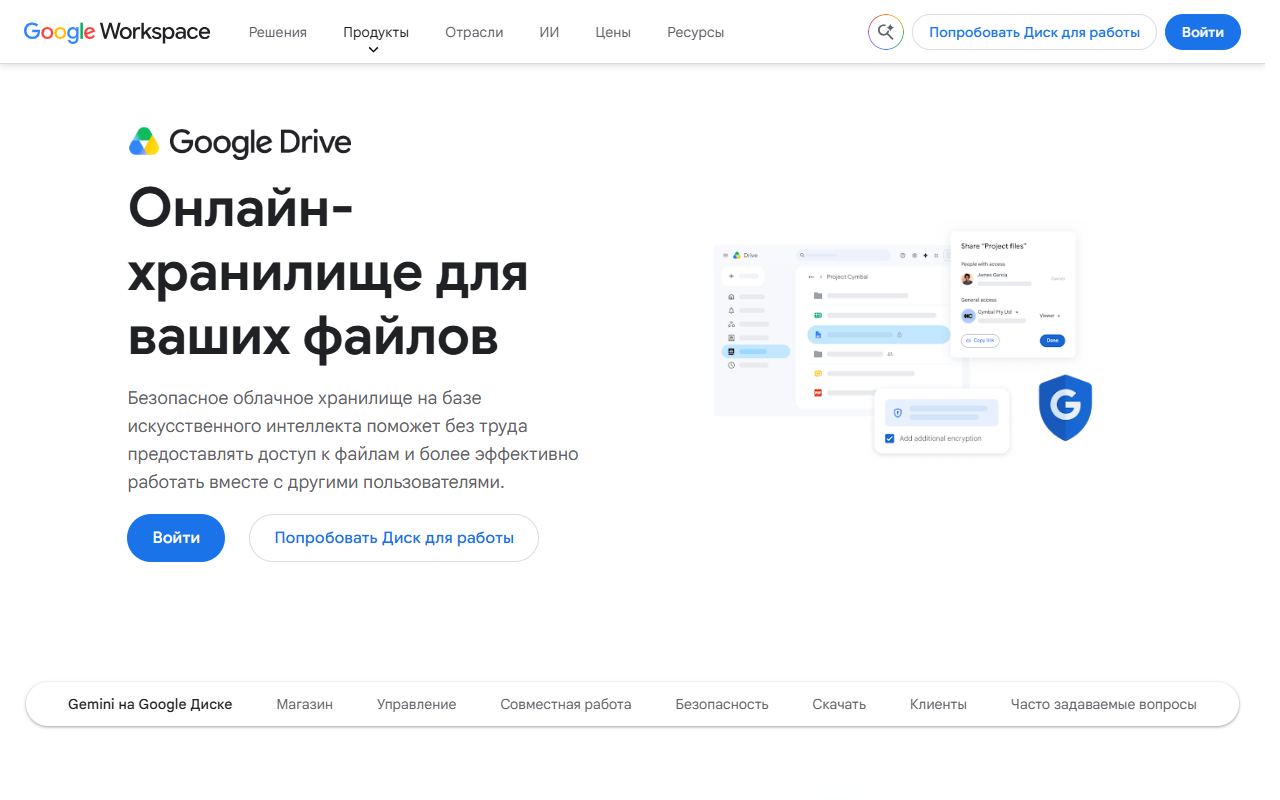Select the Gemini на Google Диске tab
This screenshot has height=800, width=1280.
[x=150, y=704]
